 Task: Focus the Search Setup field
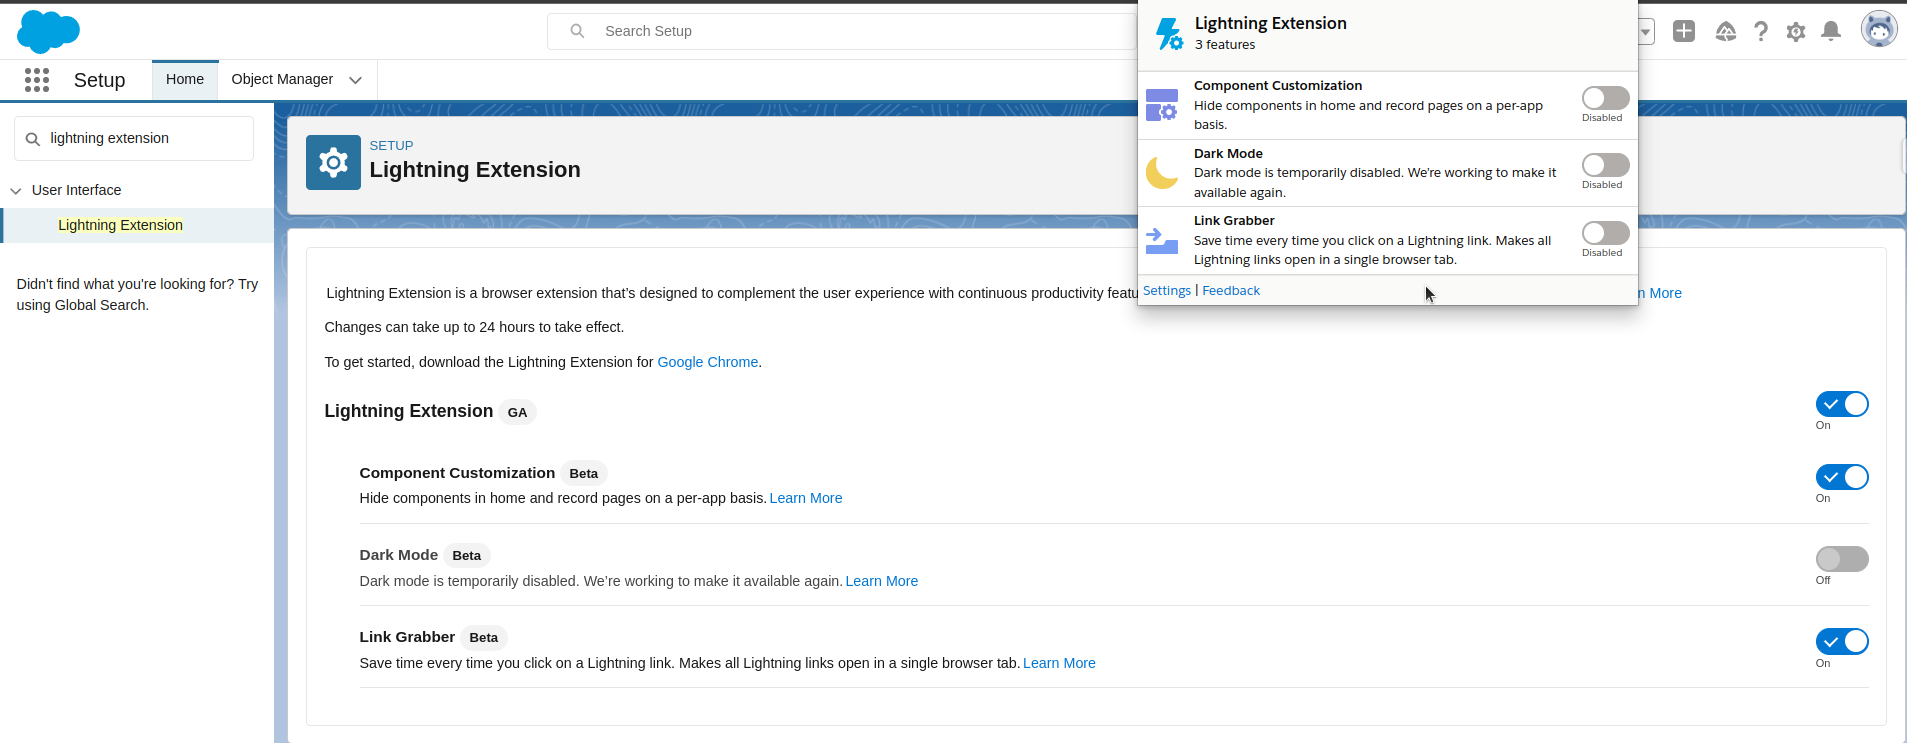pos(842,31)
